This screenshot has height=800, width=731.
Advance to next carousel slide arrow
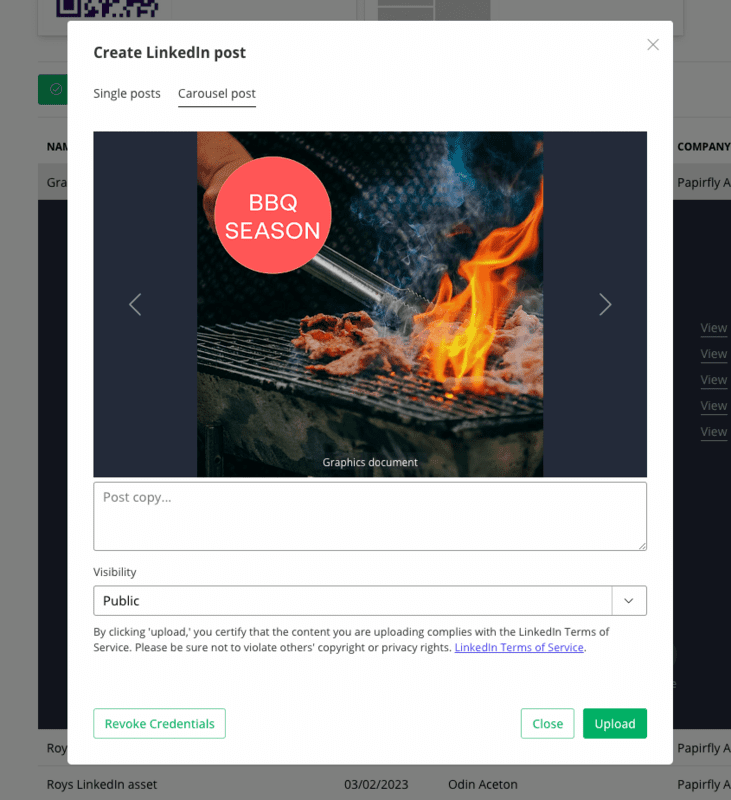pyautogui.click(x=605, y=305)
